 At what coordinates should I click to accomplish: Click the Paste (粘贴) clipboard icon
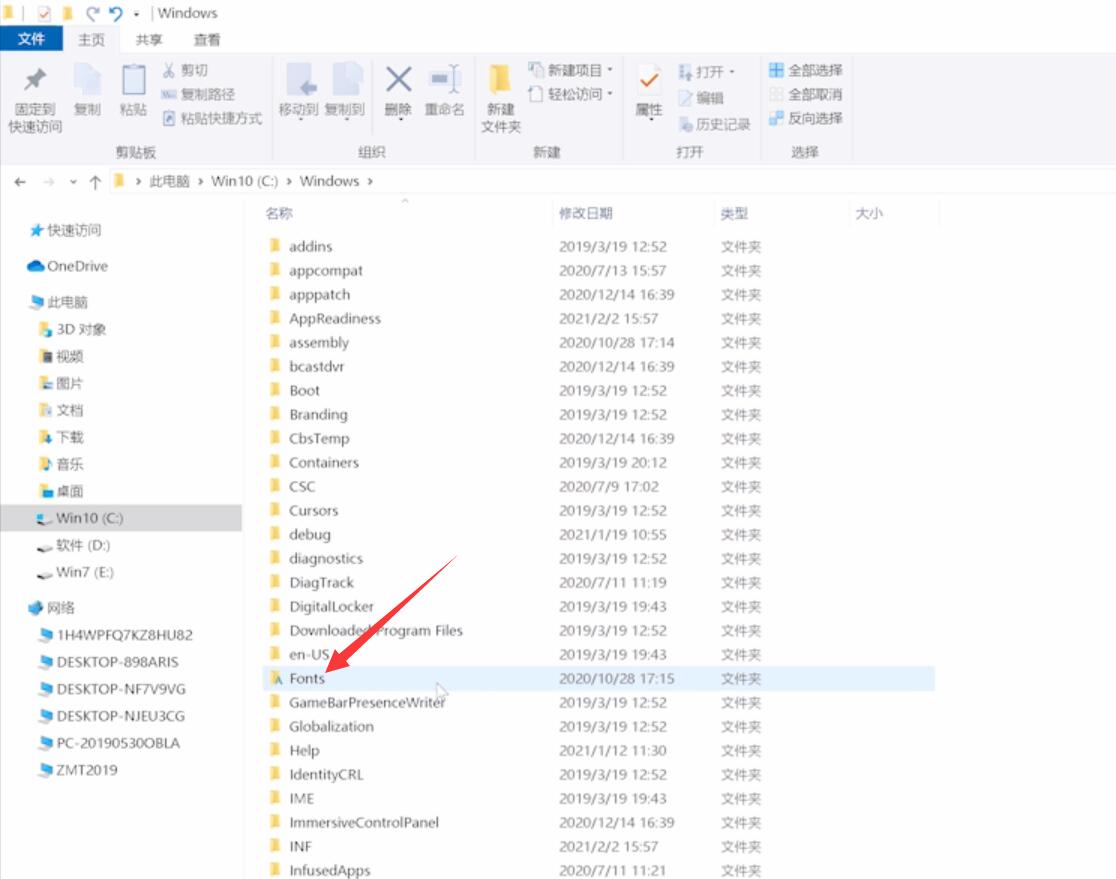[133, 80]
